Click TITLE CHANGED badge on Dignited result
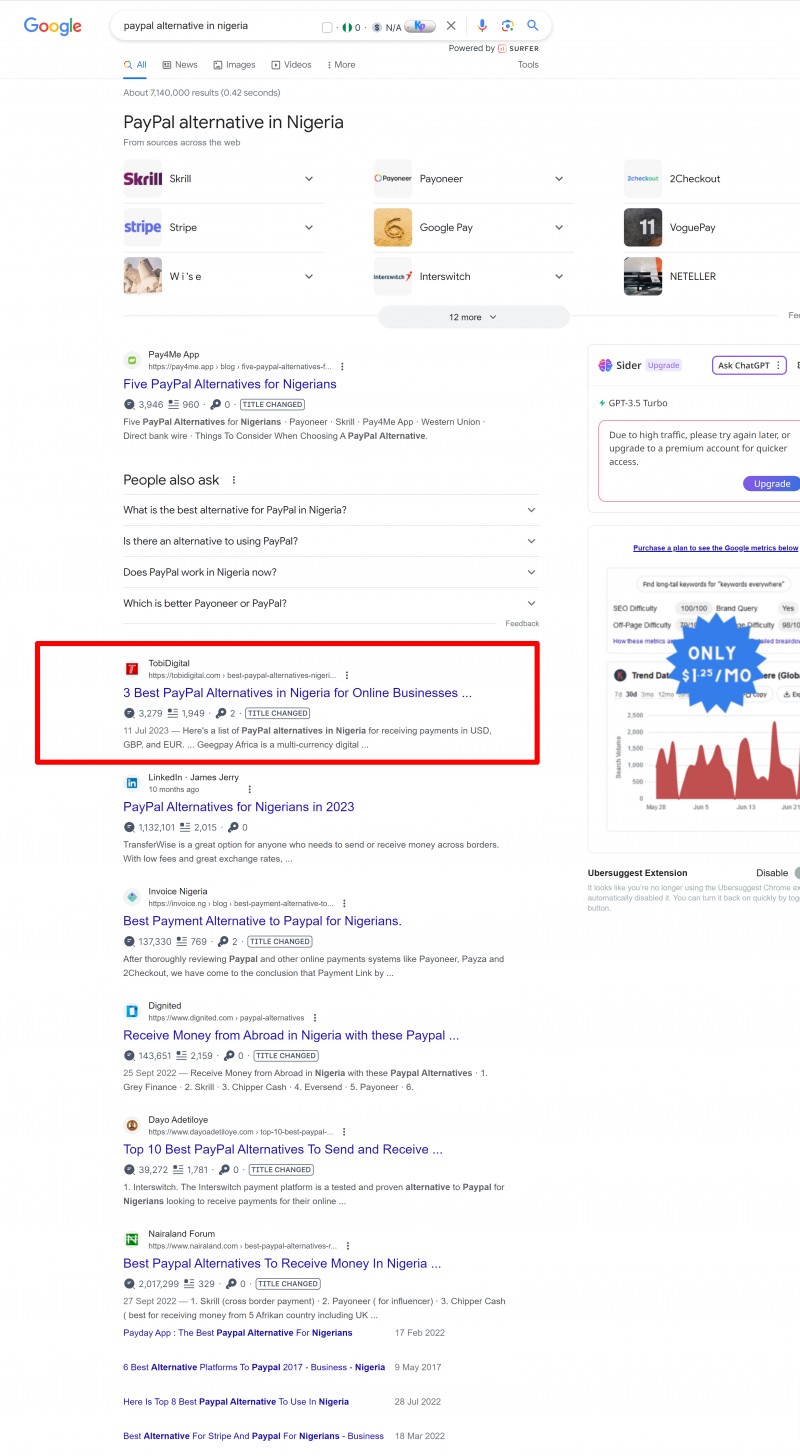Screen dimensions: 800x1456 click(x=285, y=1056)
